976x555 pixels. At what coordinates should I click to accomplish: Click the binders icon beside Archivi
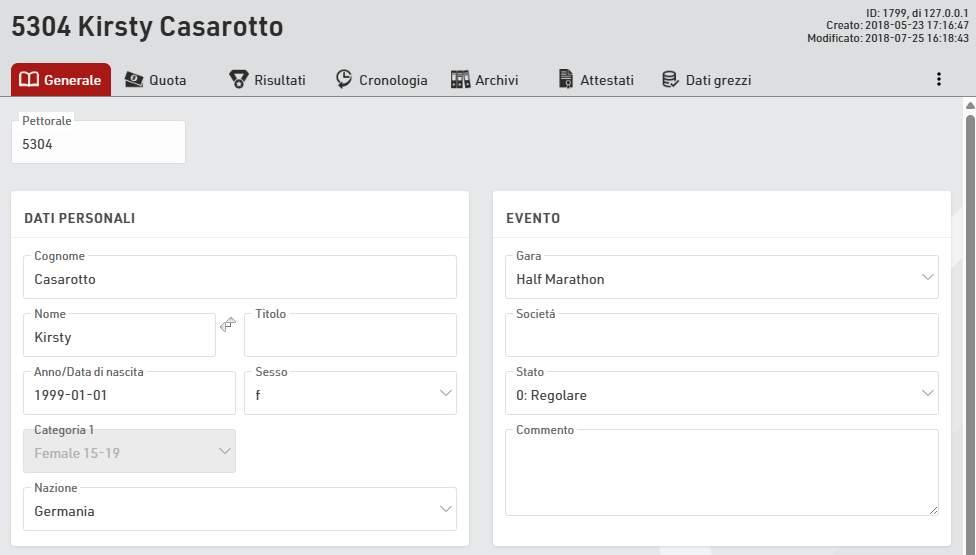(x=460, y=80)
